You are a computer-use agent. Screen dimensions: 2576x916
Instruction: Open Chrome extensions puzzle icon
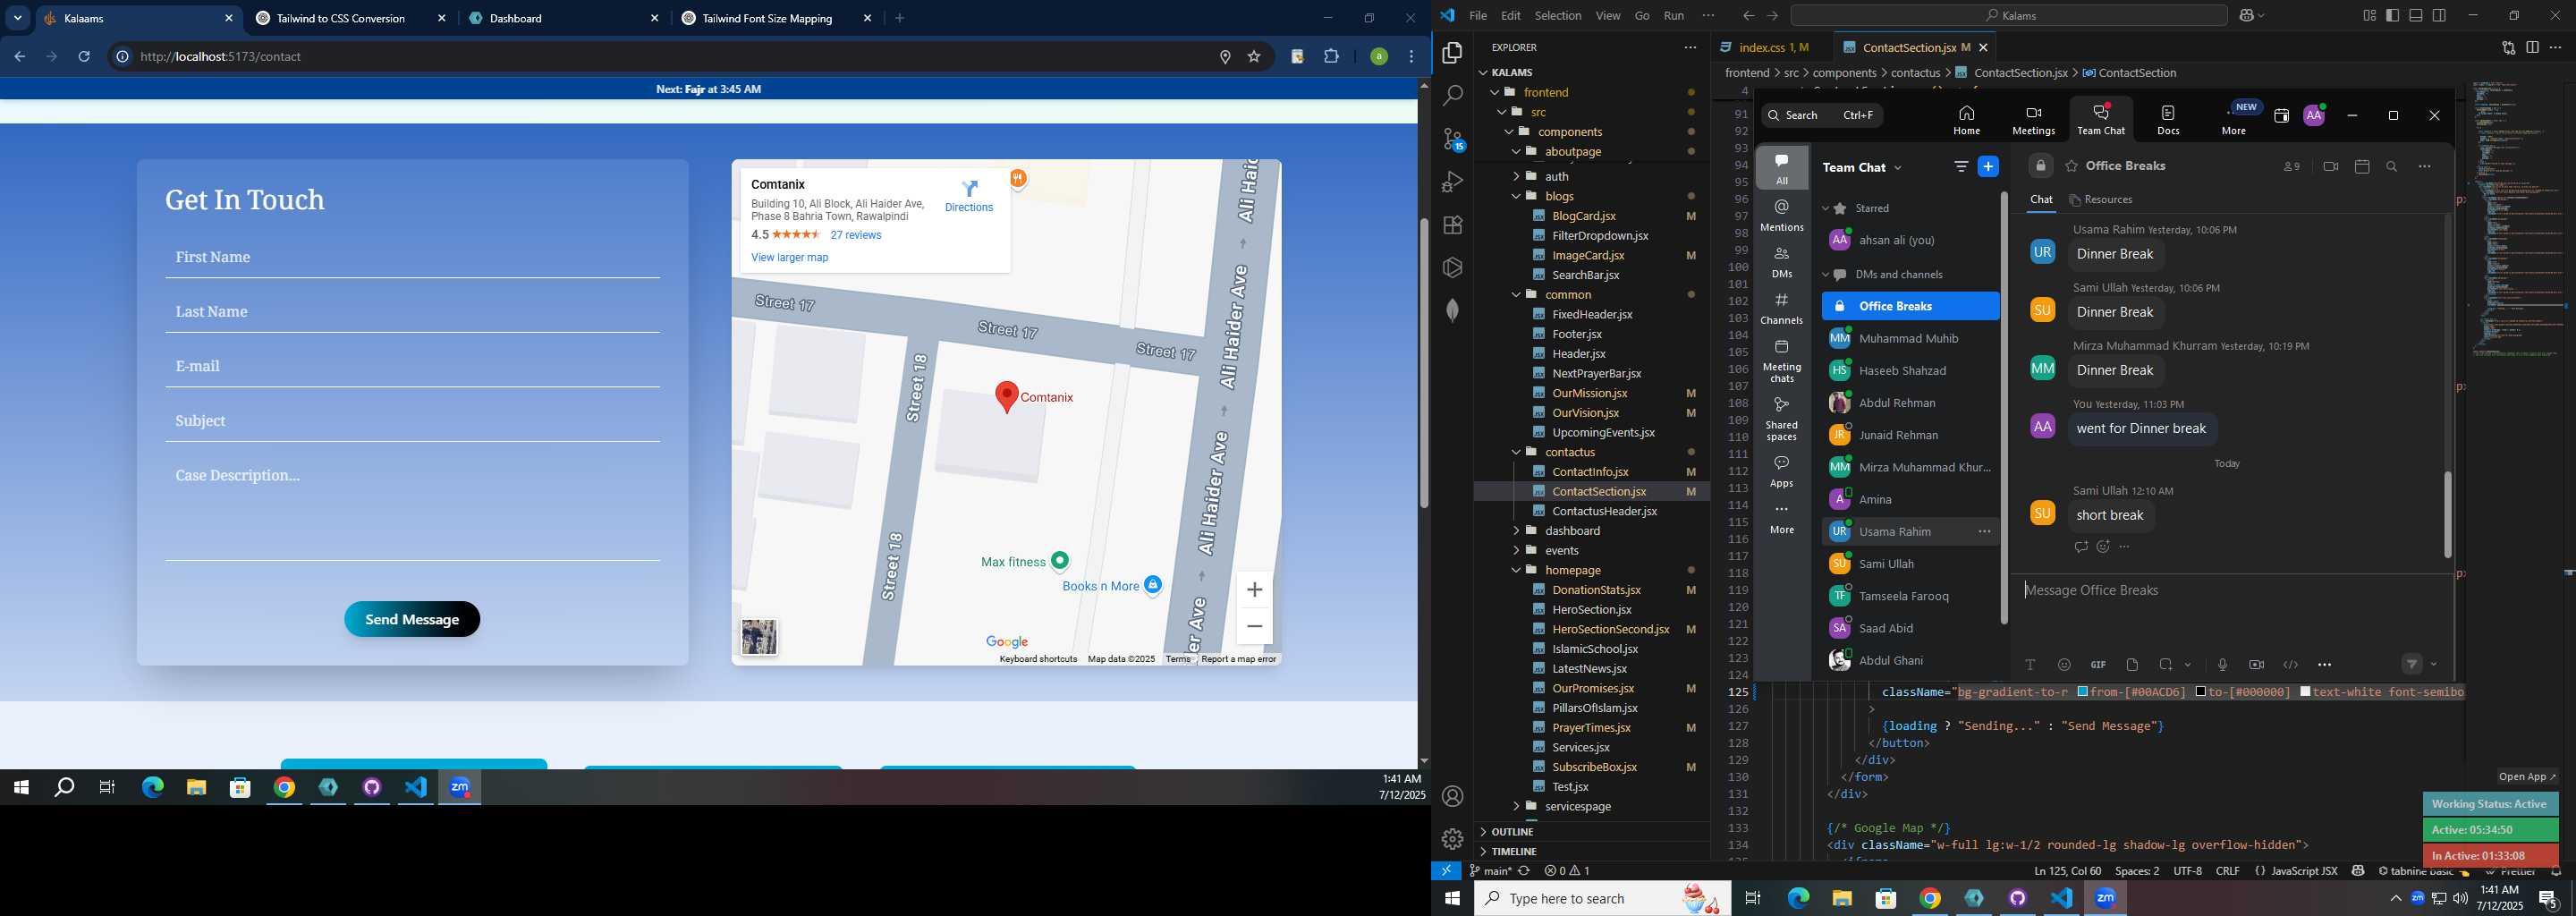tap(1331, 56)
